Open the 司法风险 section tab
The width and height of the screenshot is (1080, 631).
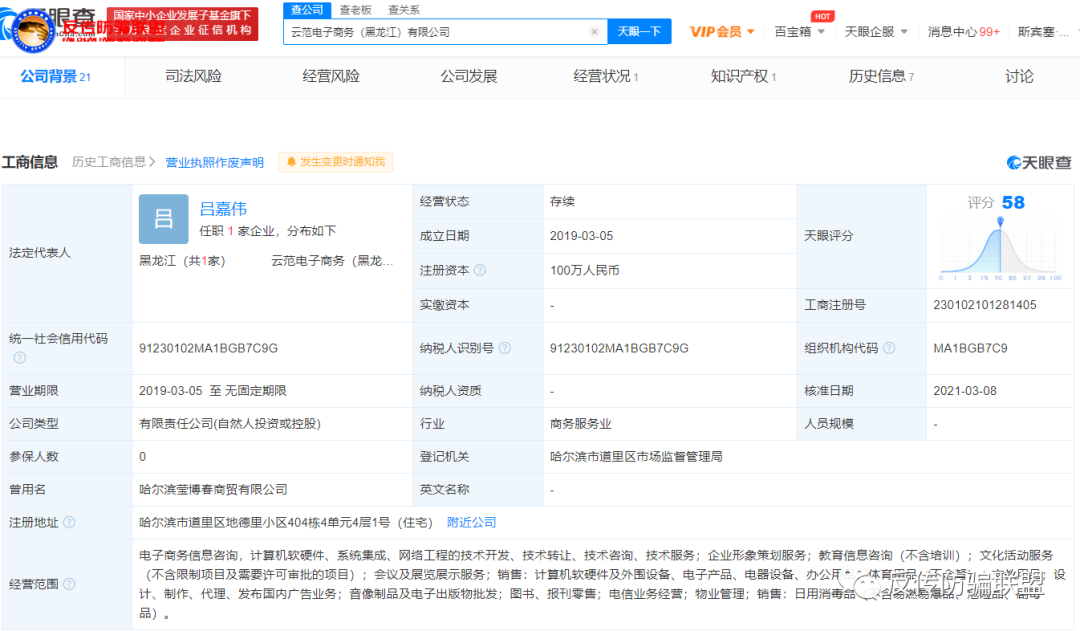click(x=192, y=75)
